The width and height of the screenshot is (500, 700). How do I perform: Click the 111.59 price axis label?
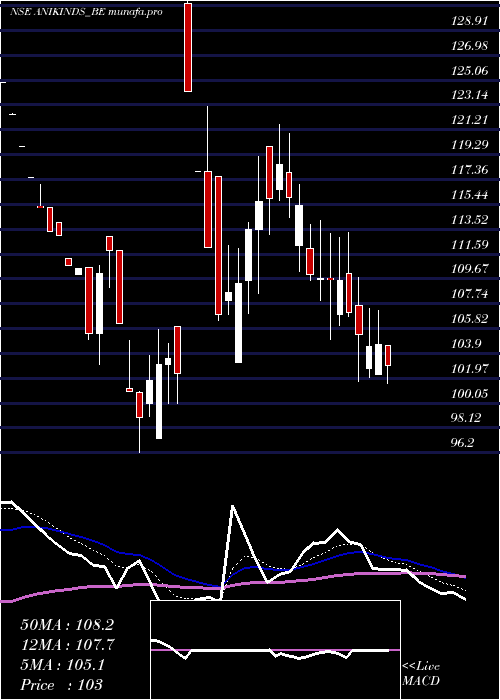point(468,245)
